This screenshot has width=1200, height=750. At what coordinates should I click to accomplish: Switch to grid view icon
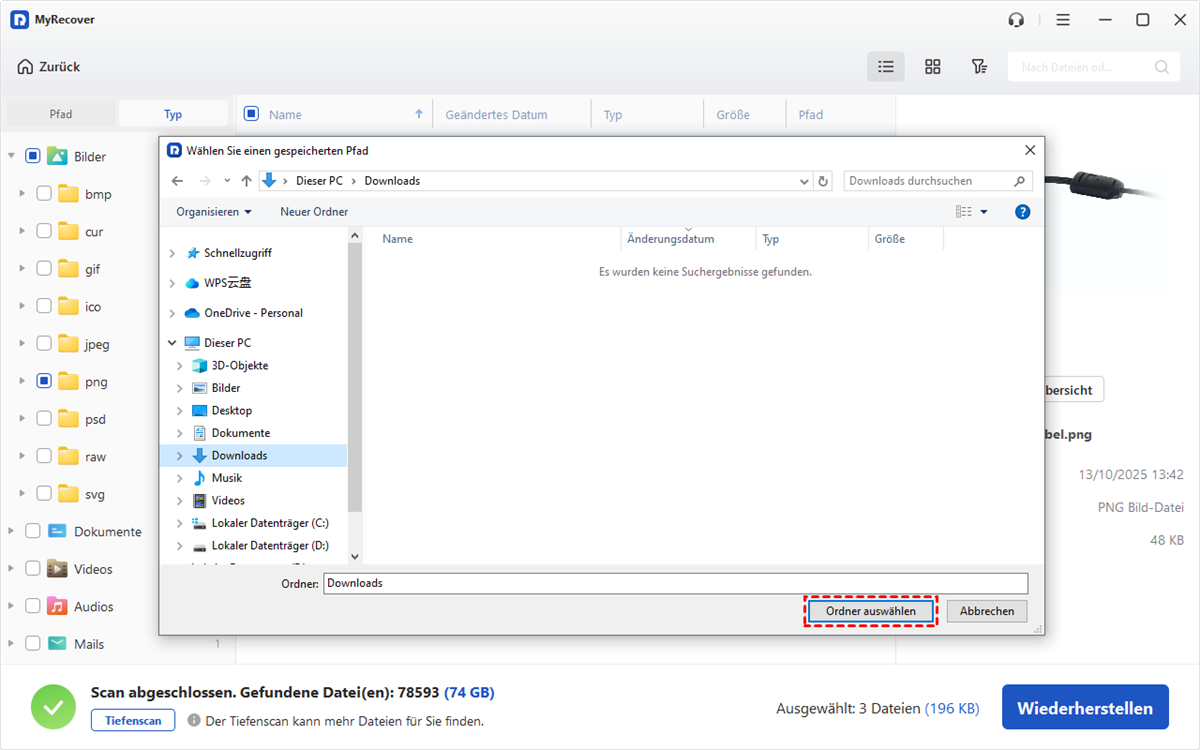(x=932, y=67)
